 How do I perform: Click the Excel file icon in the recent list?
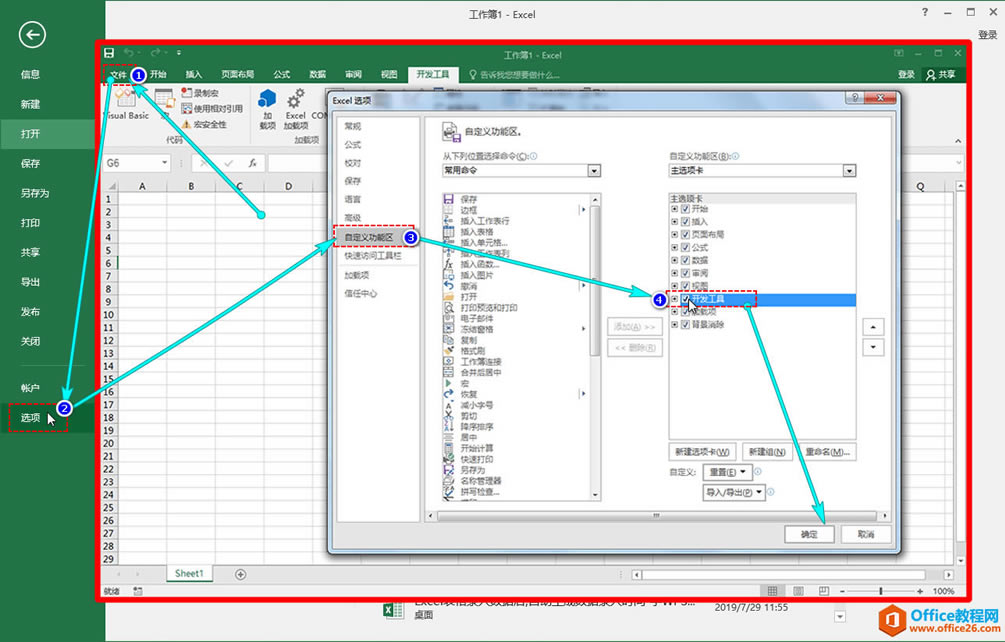393,610
